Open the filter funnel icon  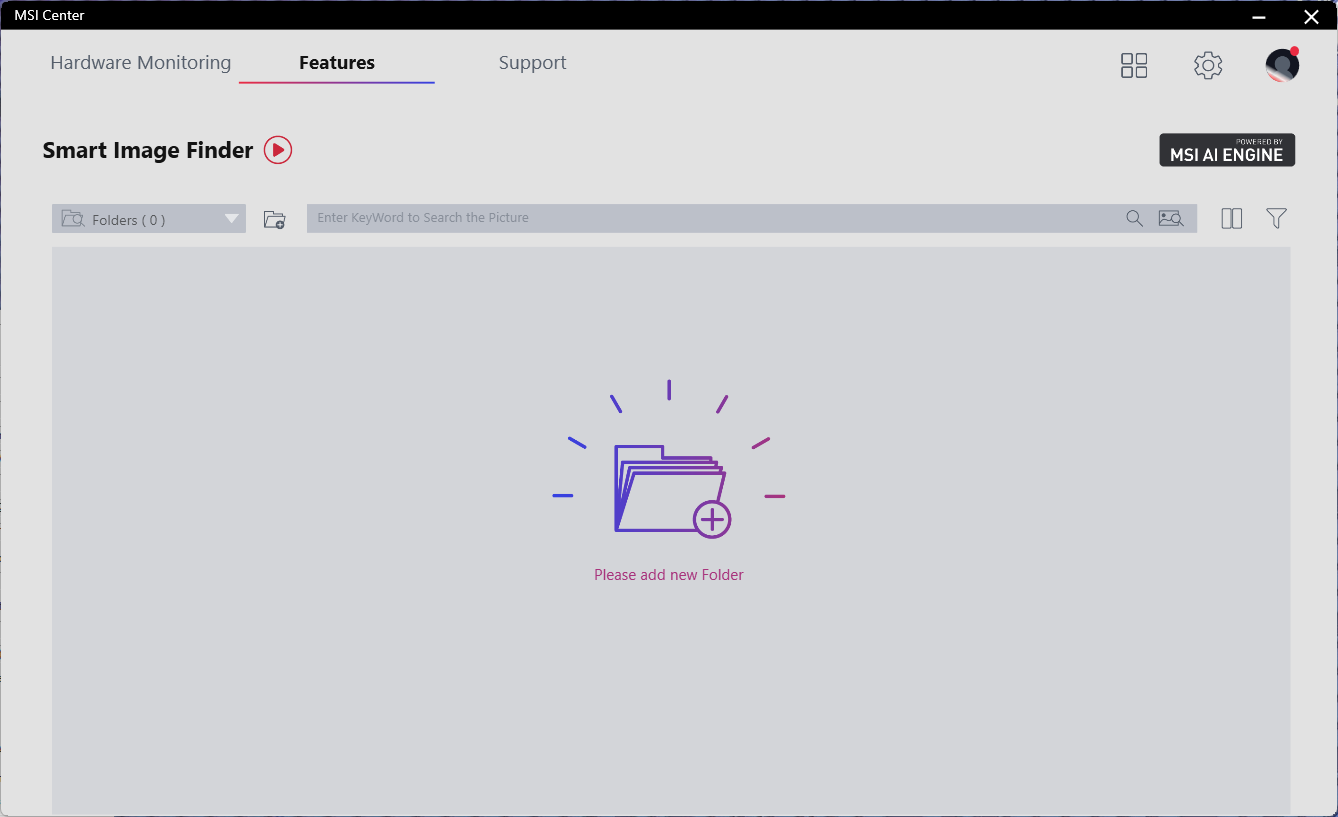pyautogui.click(x=1276, y=218)
